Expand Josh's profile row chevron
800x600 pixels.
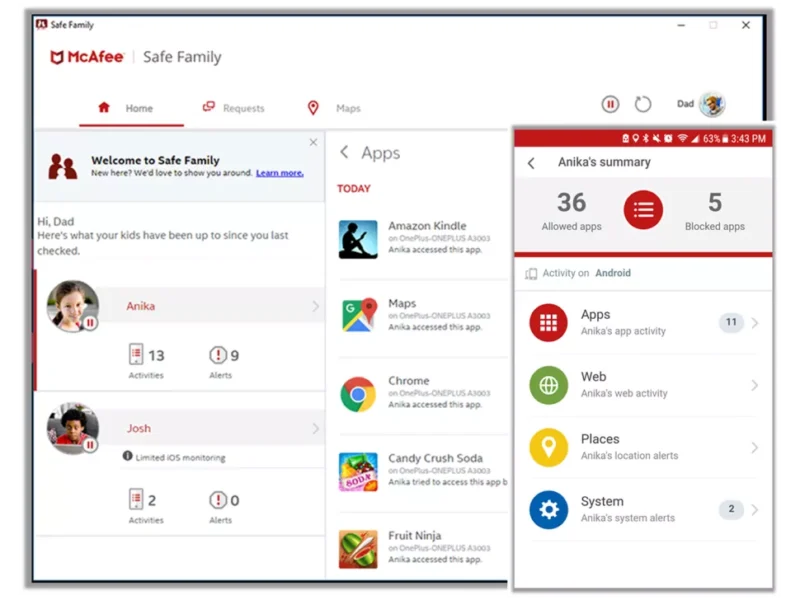pos(315,429)
